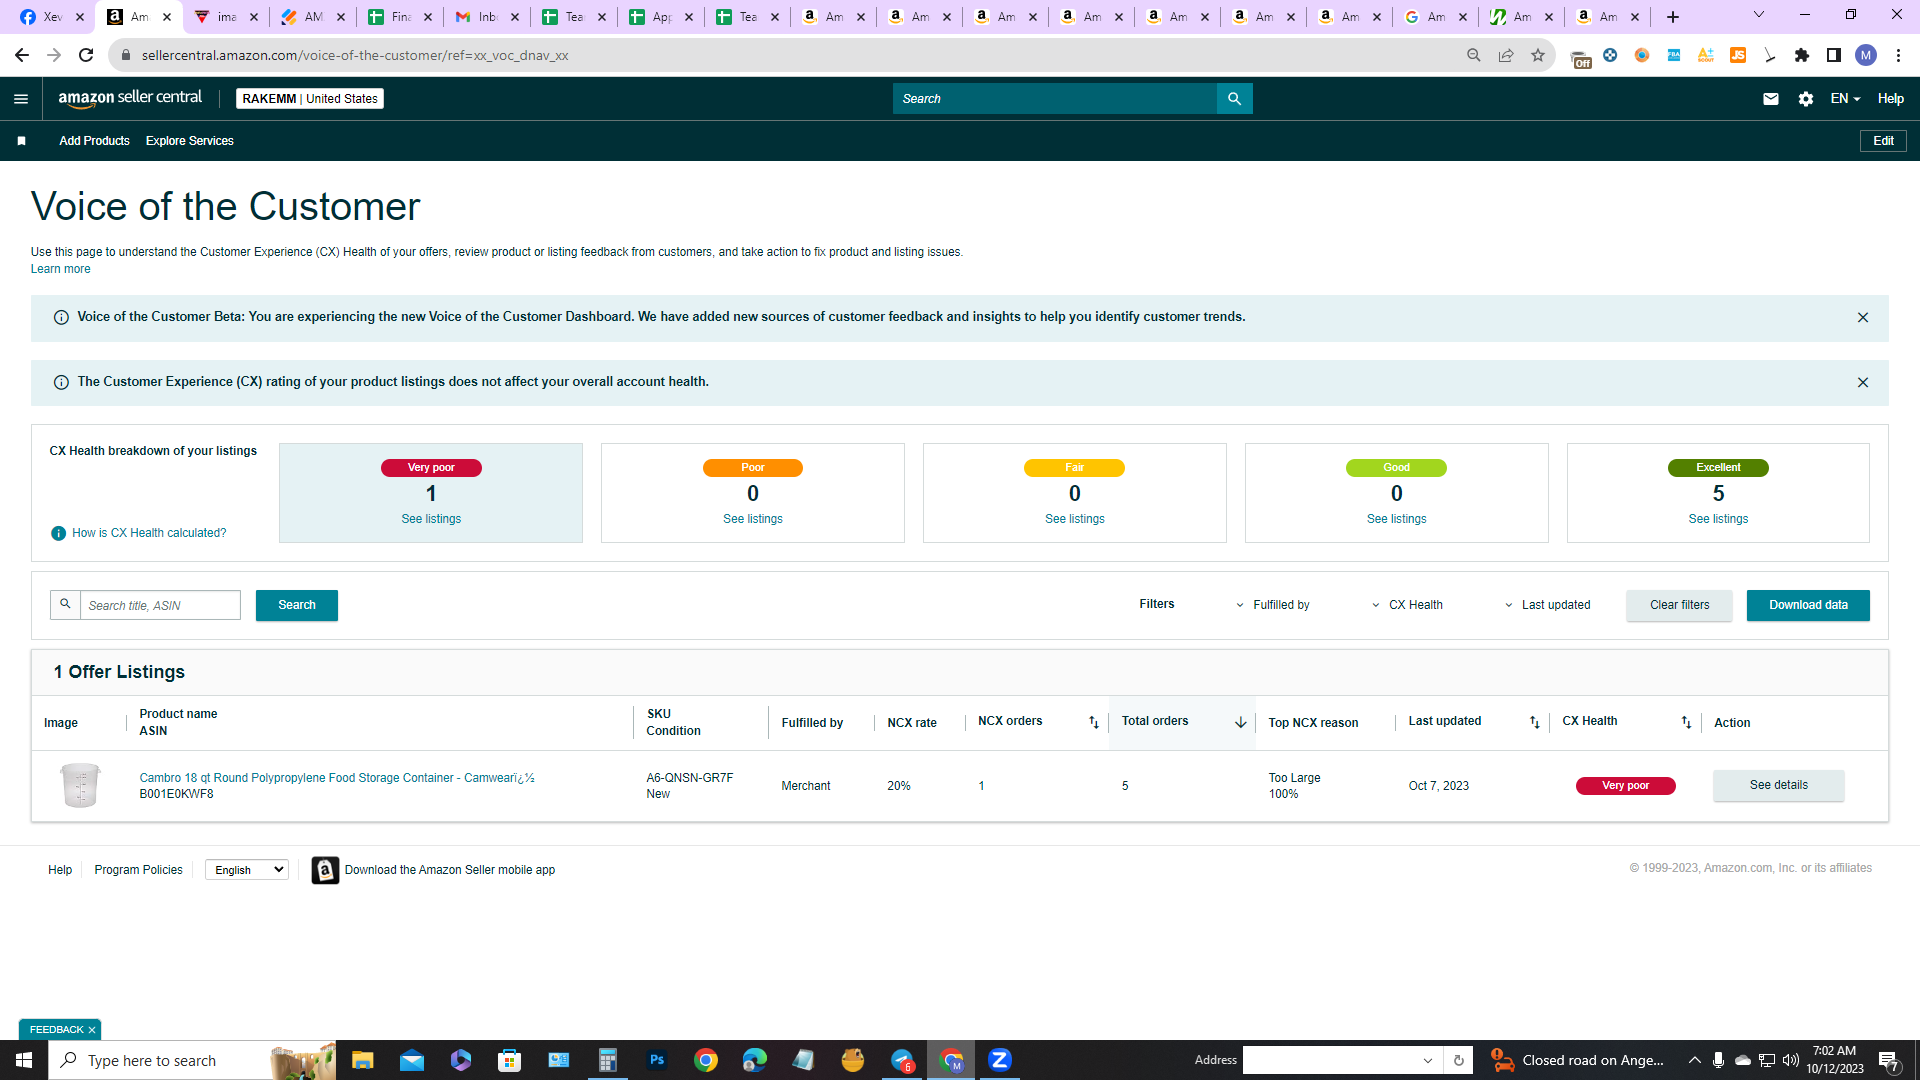Dismiss the Voice of the Customer Beta banner
This screenshot has height=1080, width=1920.
click(1862, 318)
